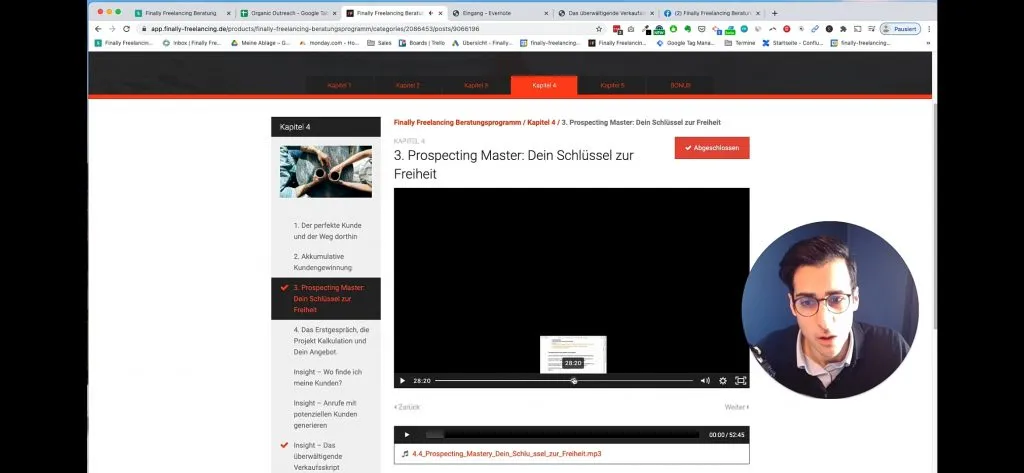This screenshot has height=473, width=1024.
Task: Enter fullscreen video mode
Action: click(x=741, y=381)
